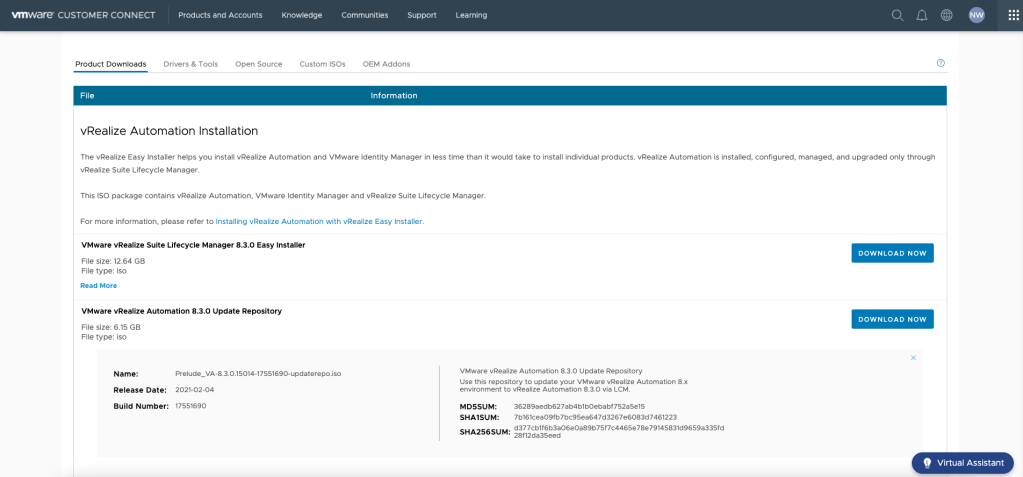Screen dimensions: 1023x477
Task: Click Read More under Easy Installer
Action: tap(98, 286)
